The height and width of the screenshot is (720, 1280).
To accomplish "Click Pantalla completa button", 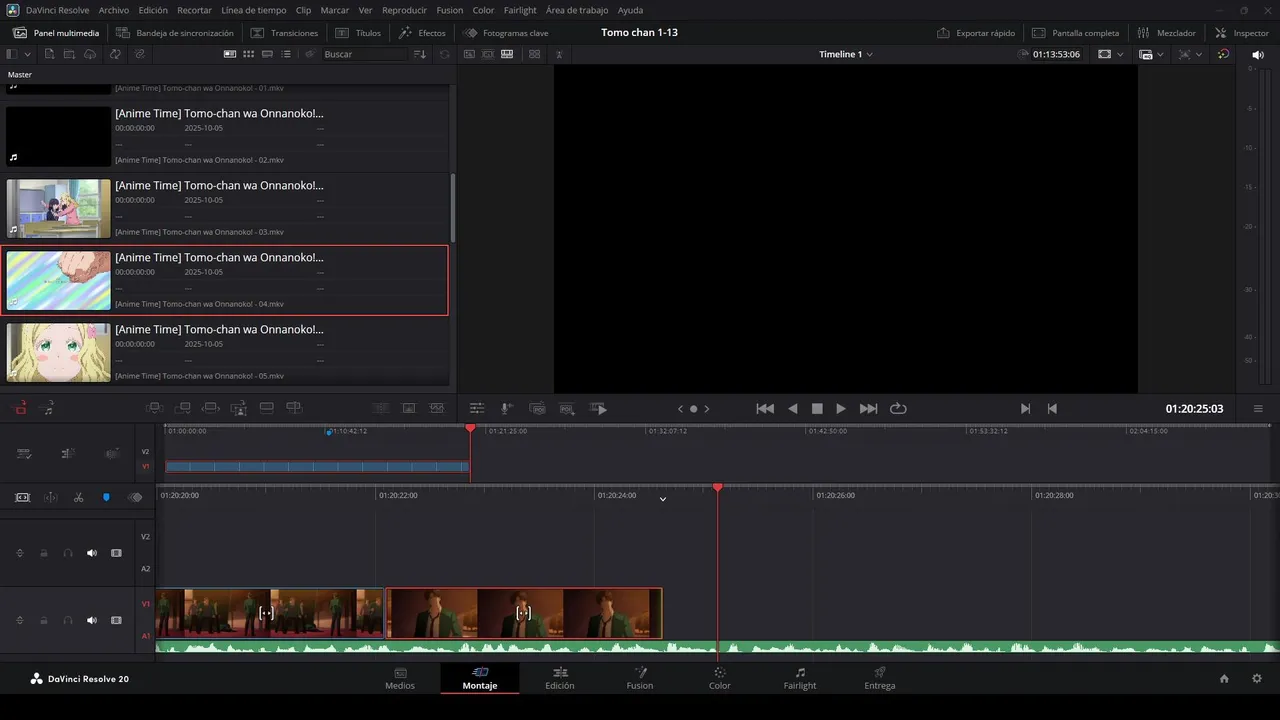I will [x=1075, y=33].
